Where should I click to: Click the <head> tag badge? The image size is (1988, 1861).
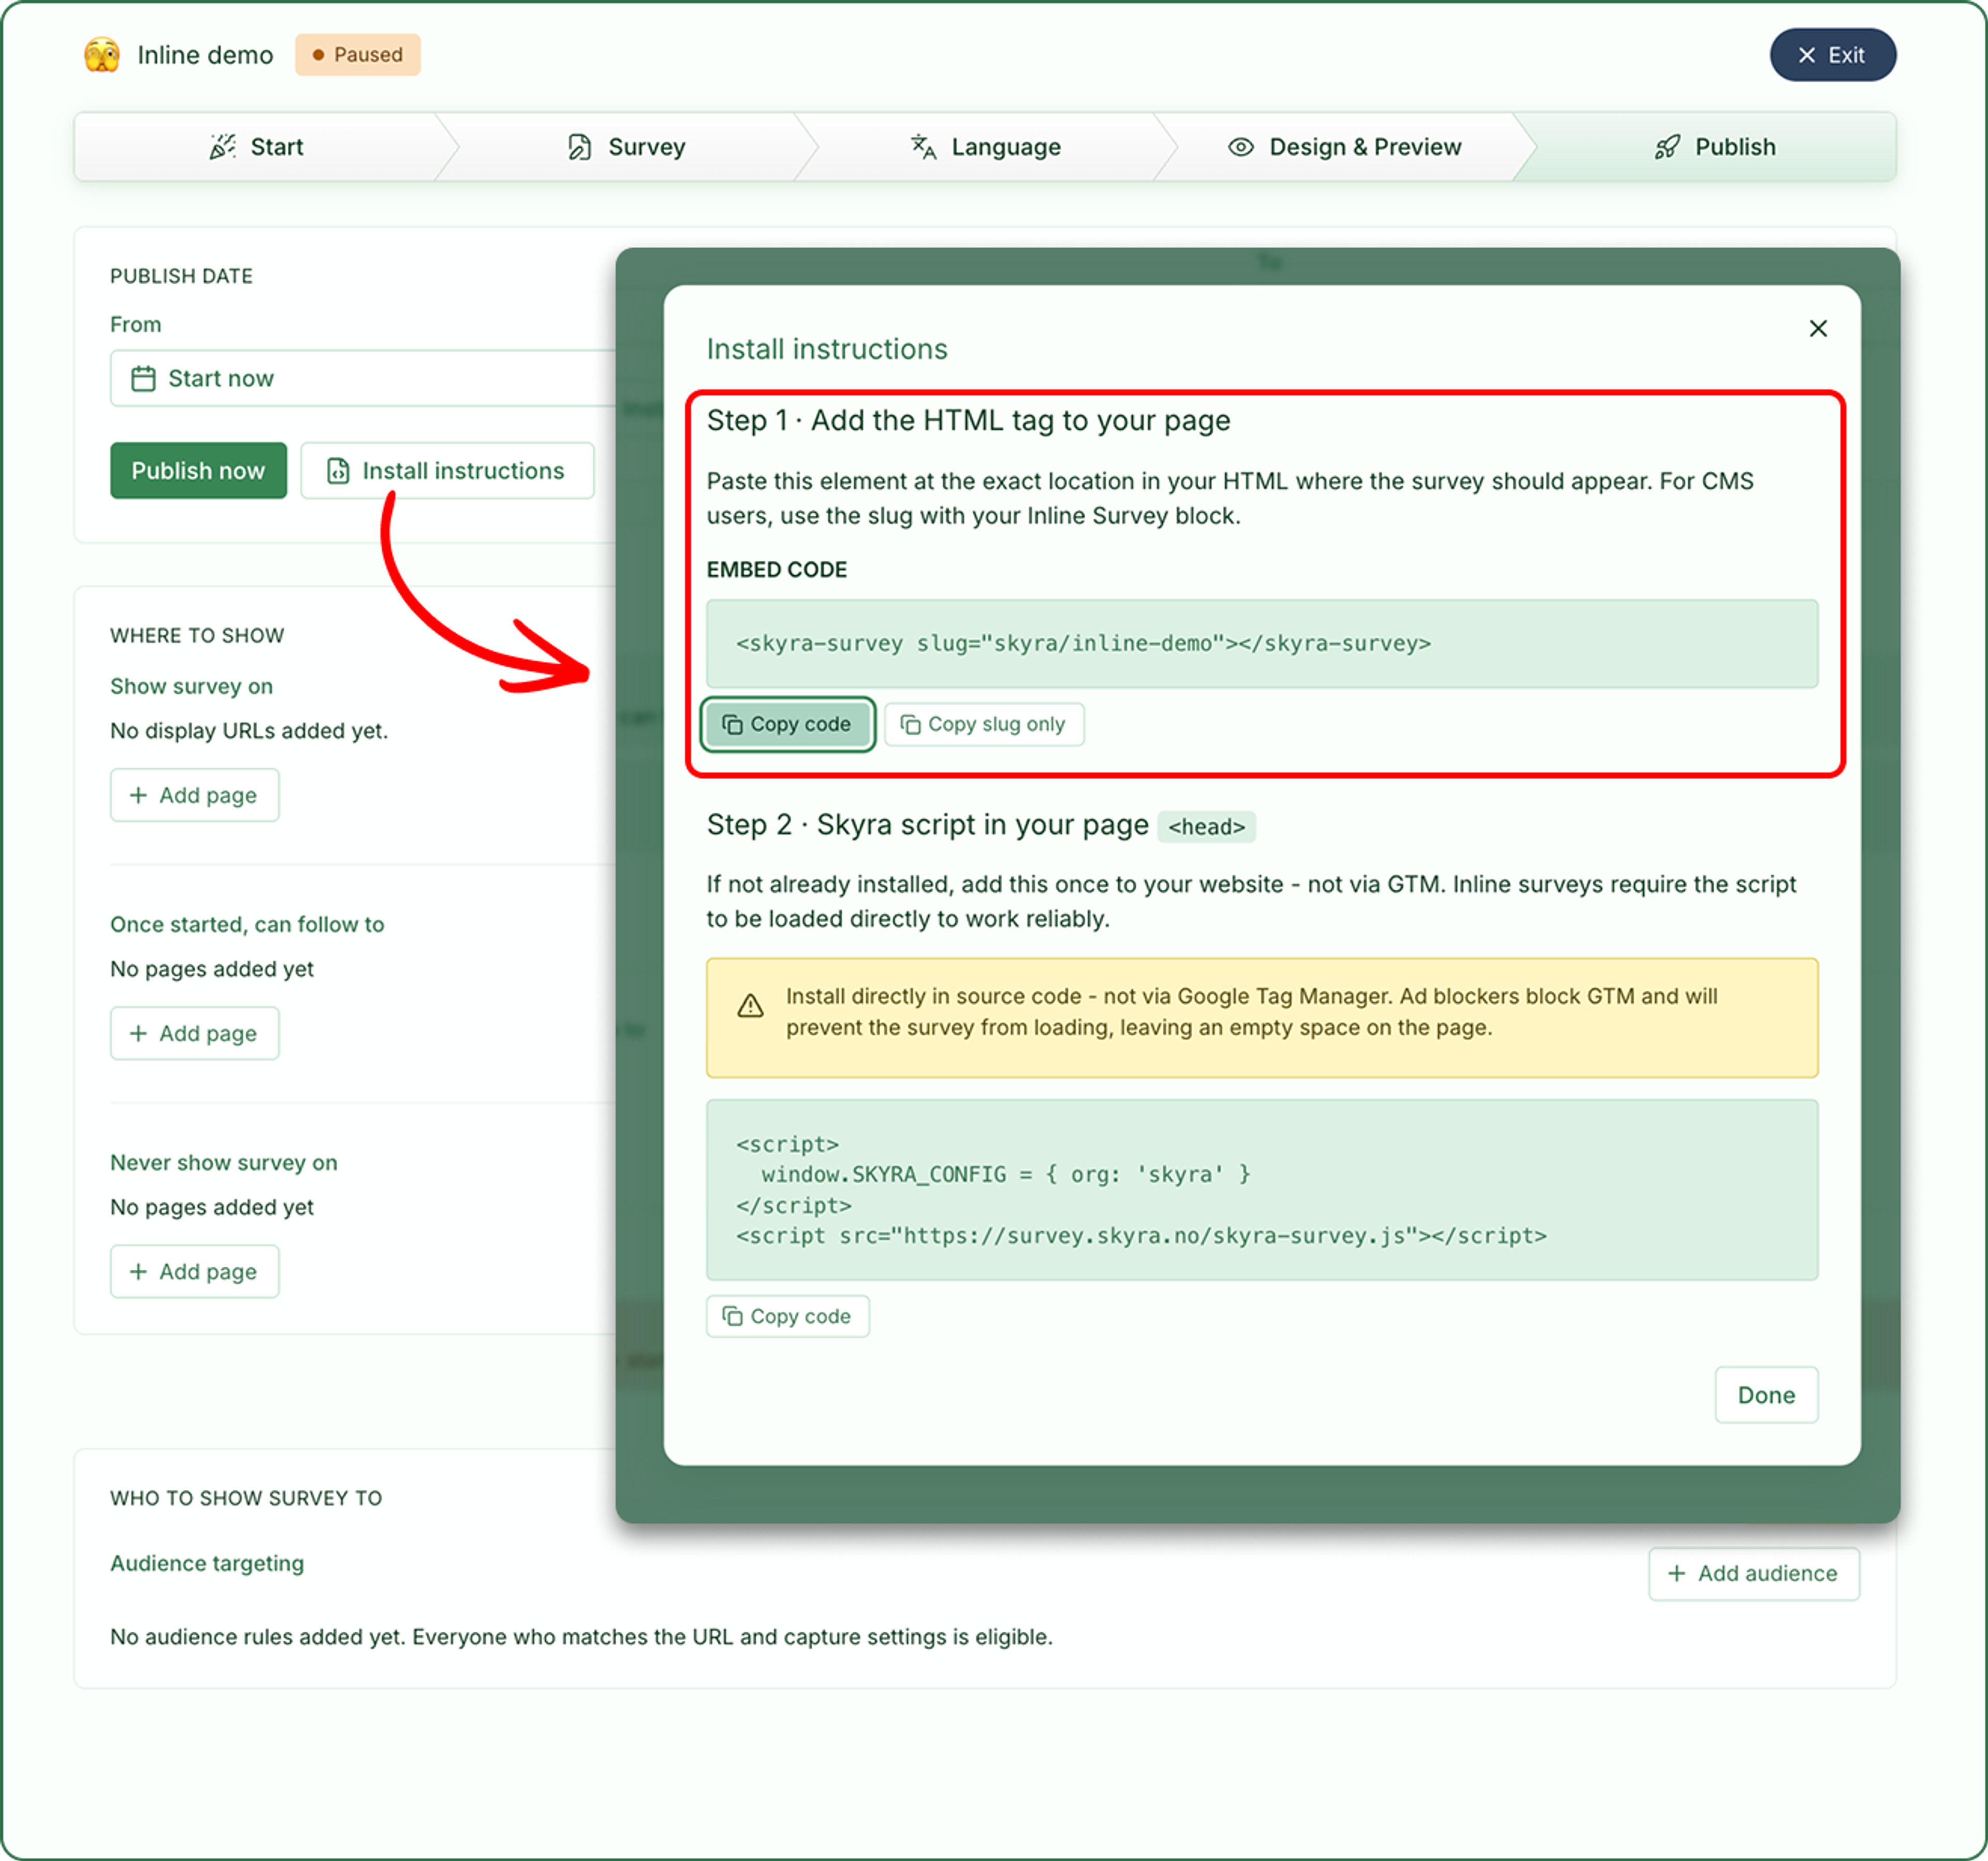click(1206, 826)
